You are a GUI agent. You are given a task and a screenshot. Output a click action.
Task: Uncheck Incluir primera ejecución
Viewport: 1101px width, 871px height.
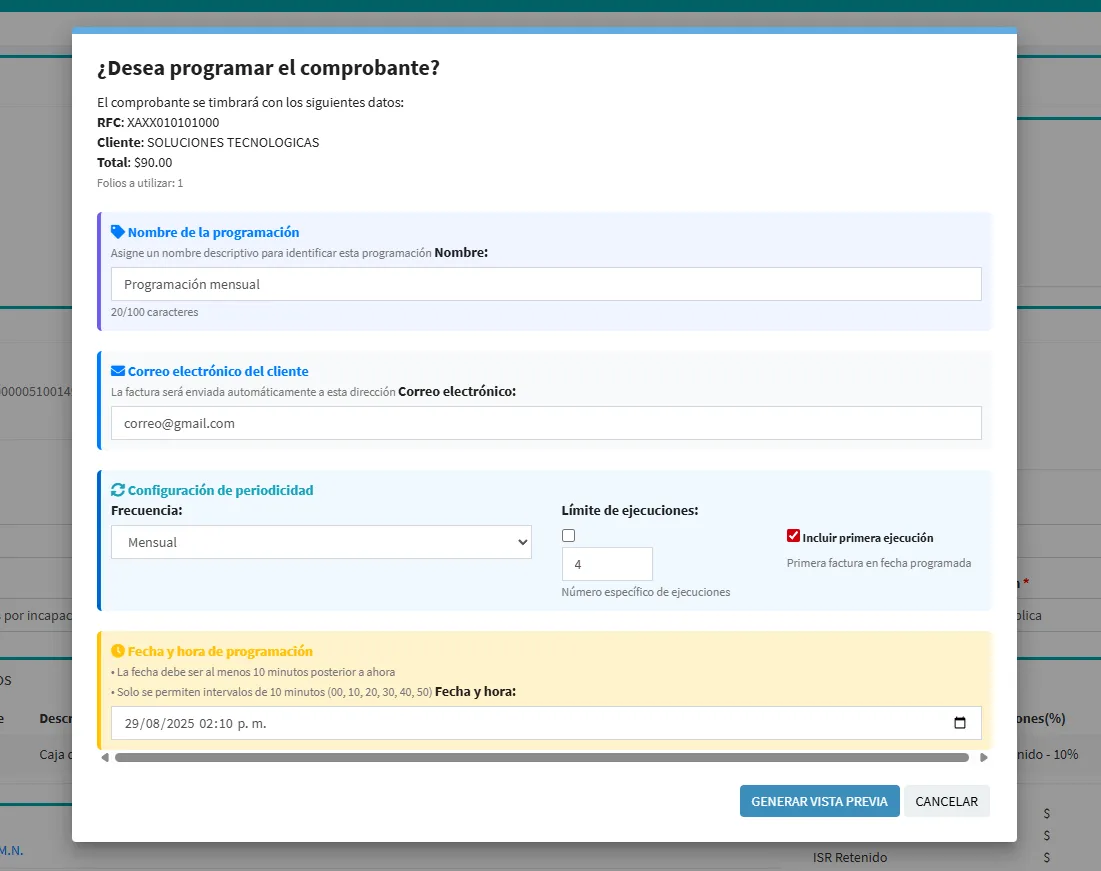click(793, 536)
